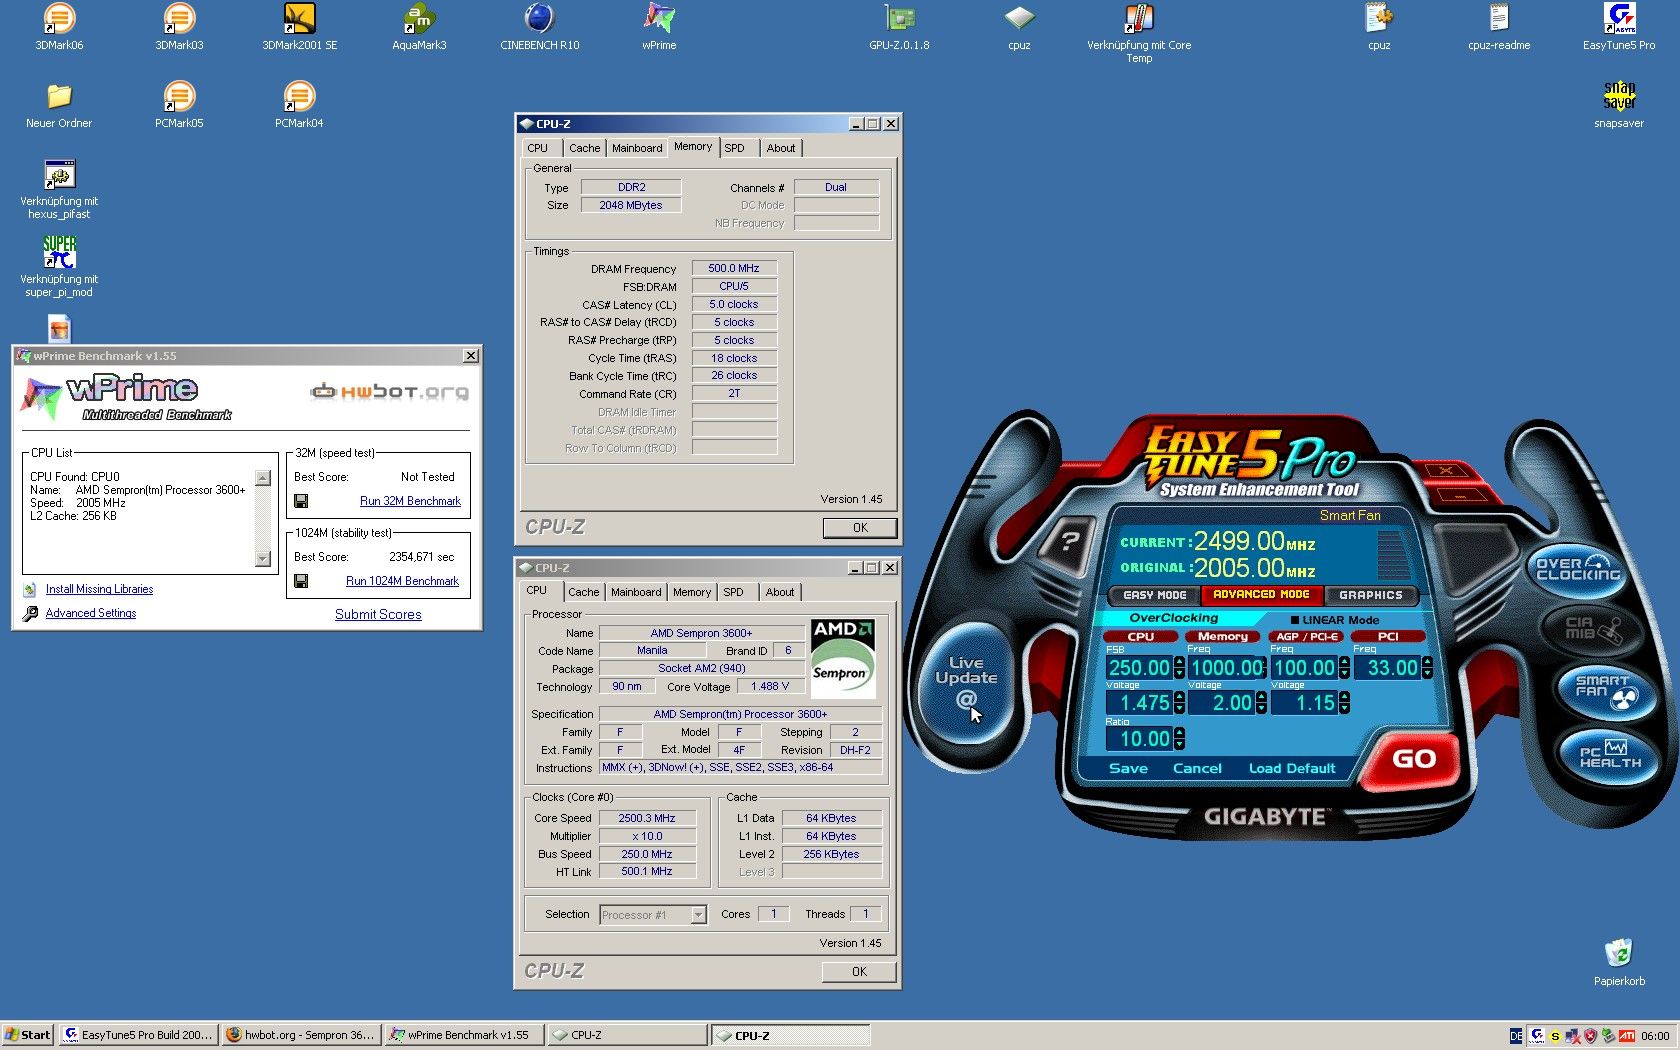
Task: Adjust the PCI-E voltage 1.15 stepper
Action: [x=1344, y=703]
